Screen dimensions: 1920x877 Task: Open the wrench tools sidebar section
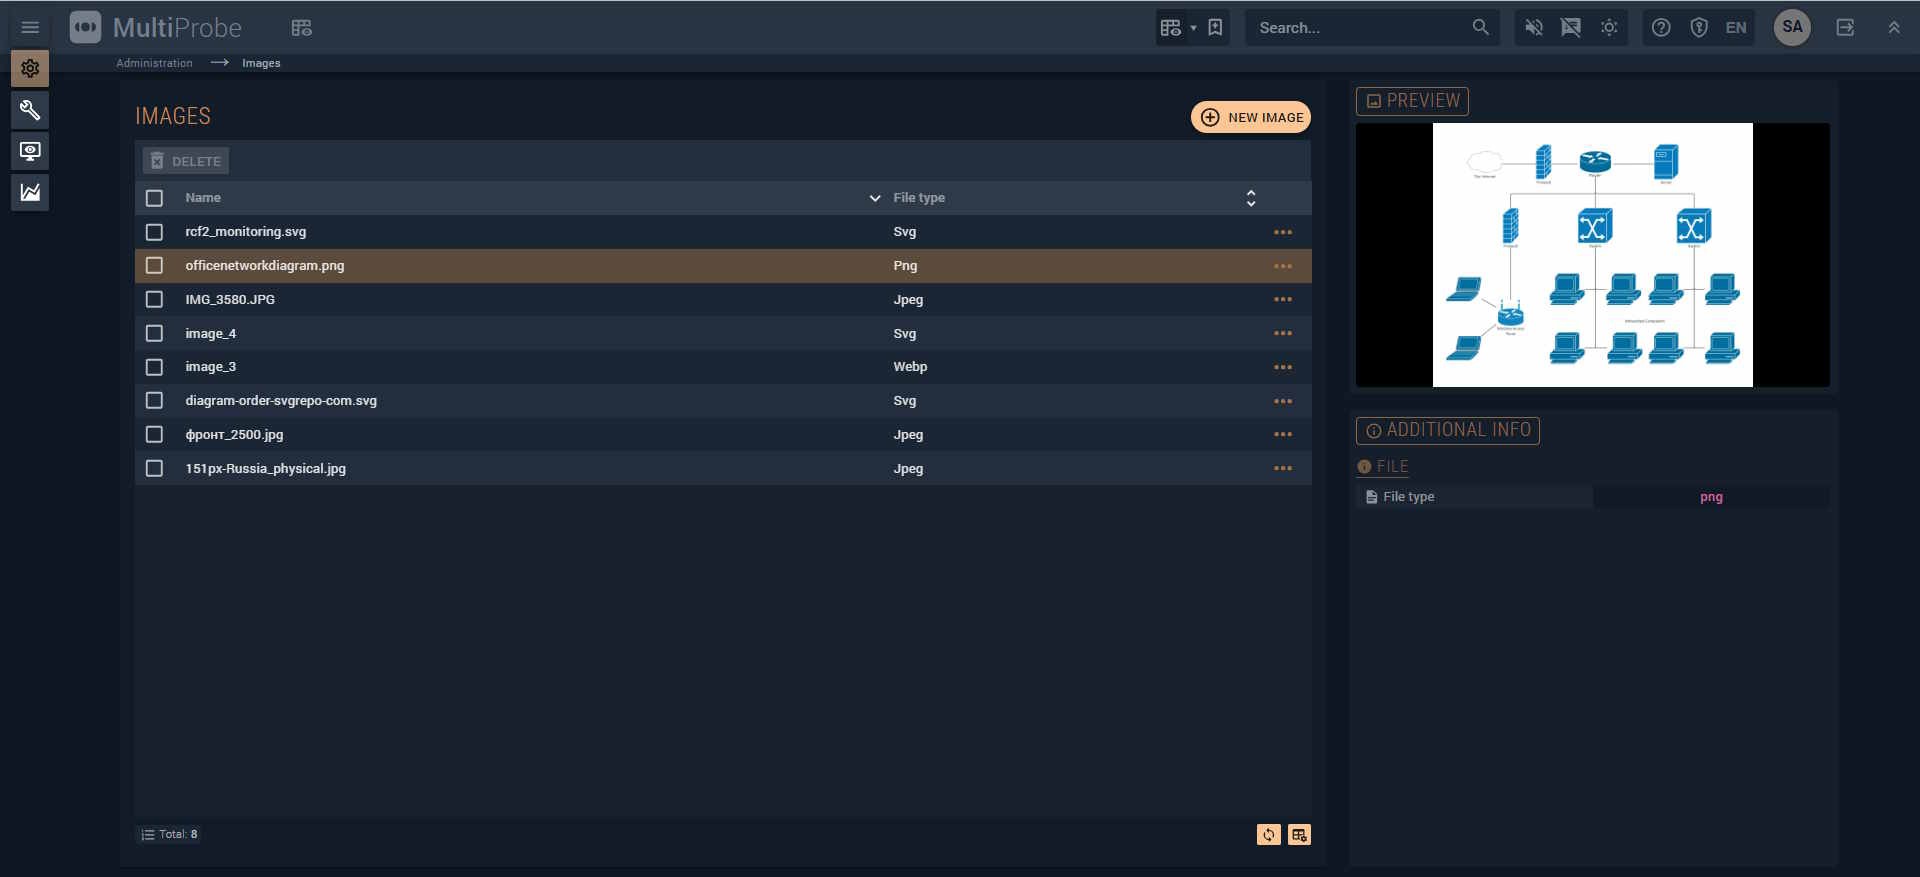[30, 110]
